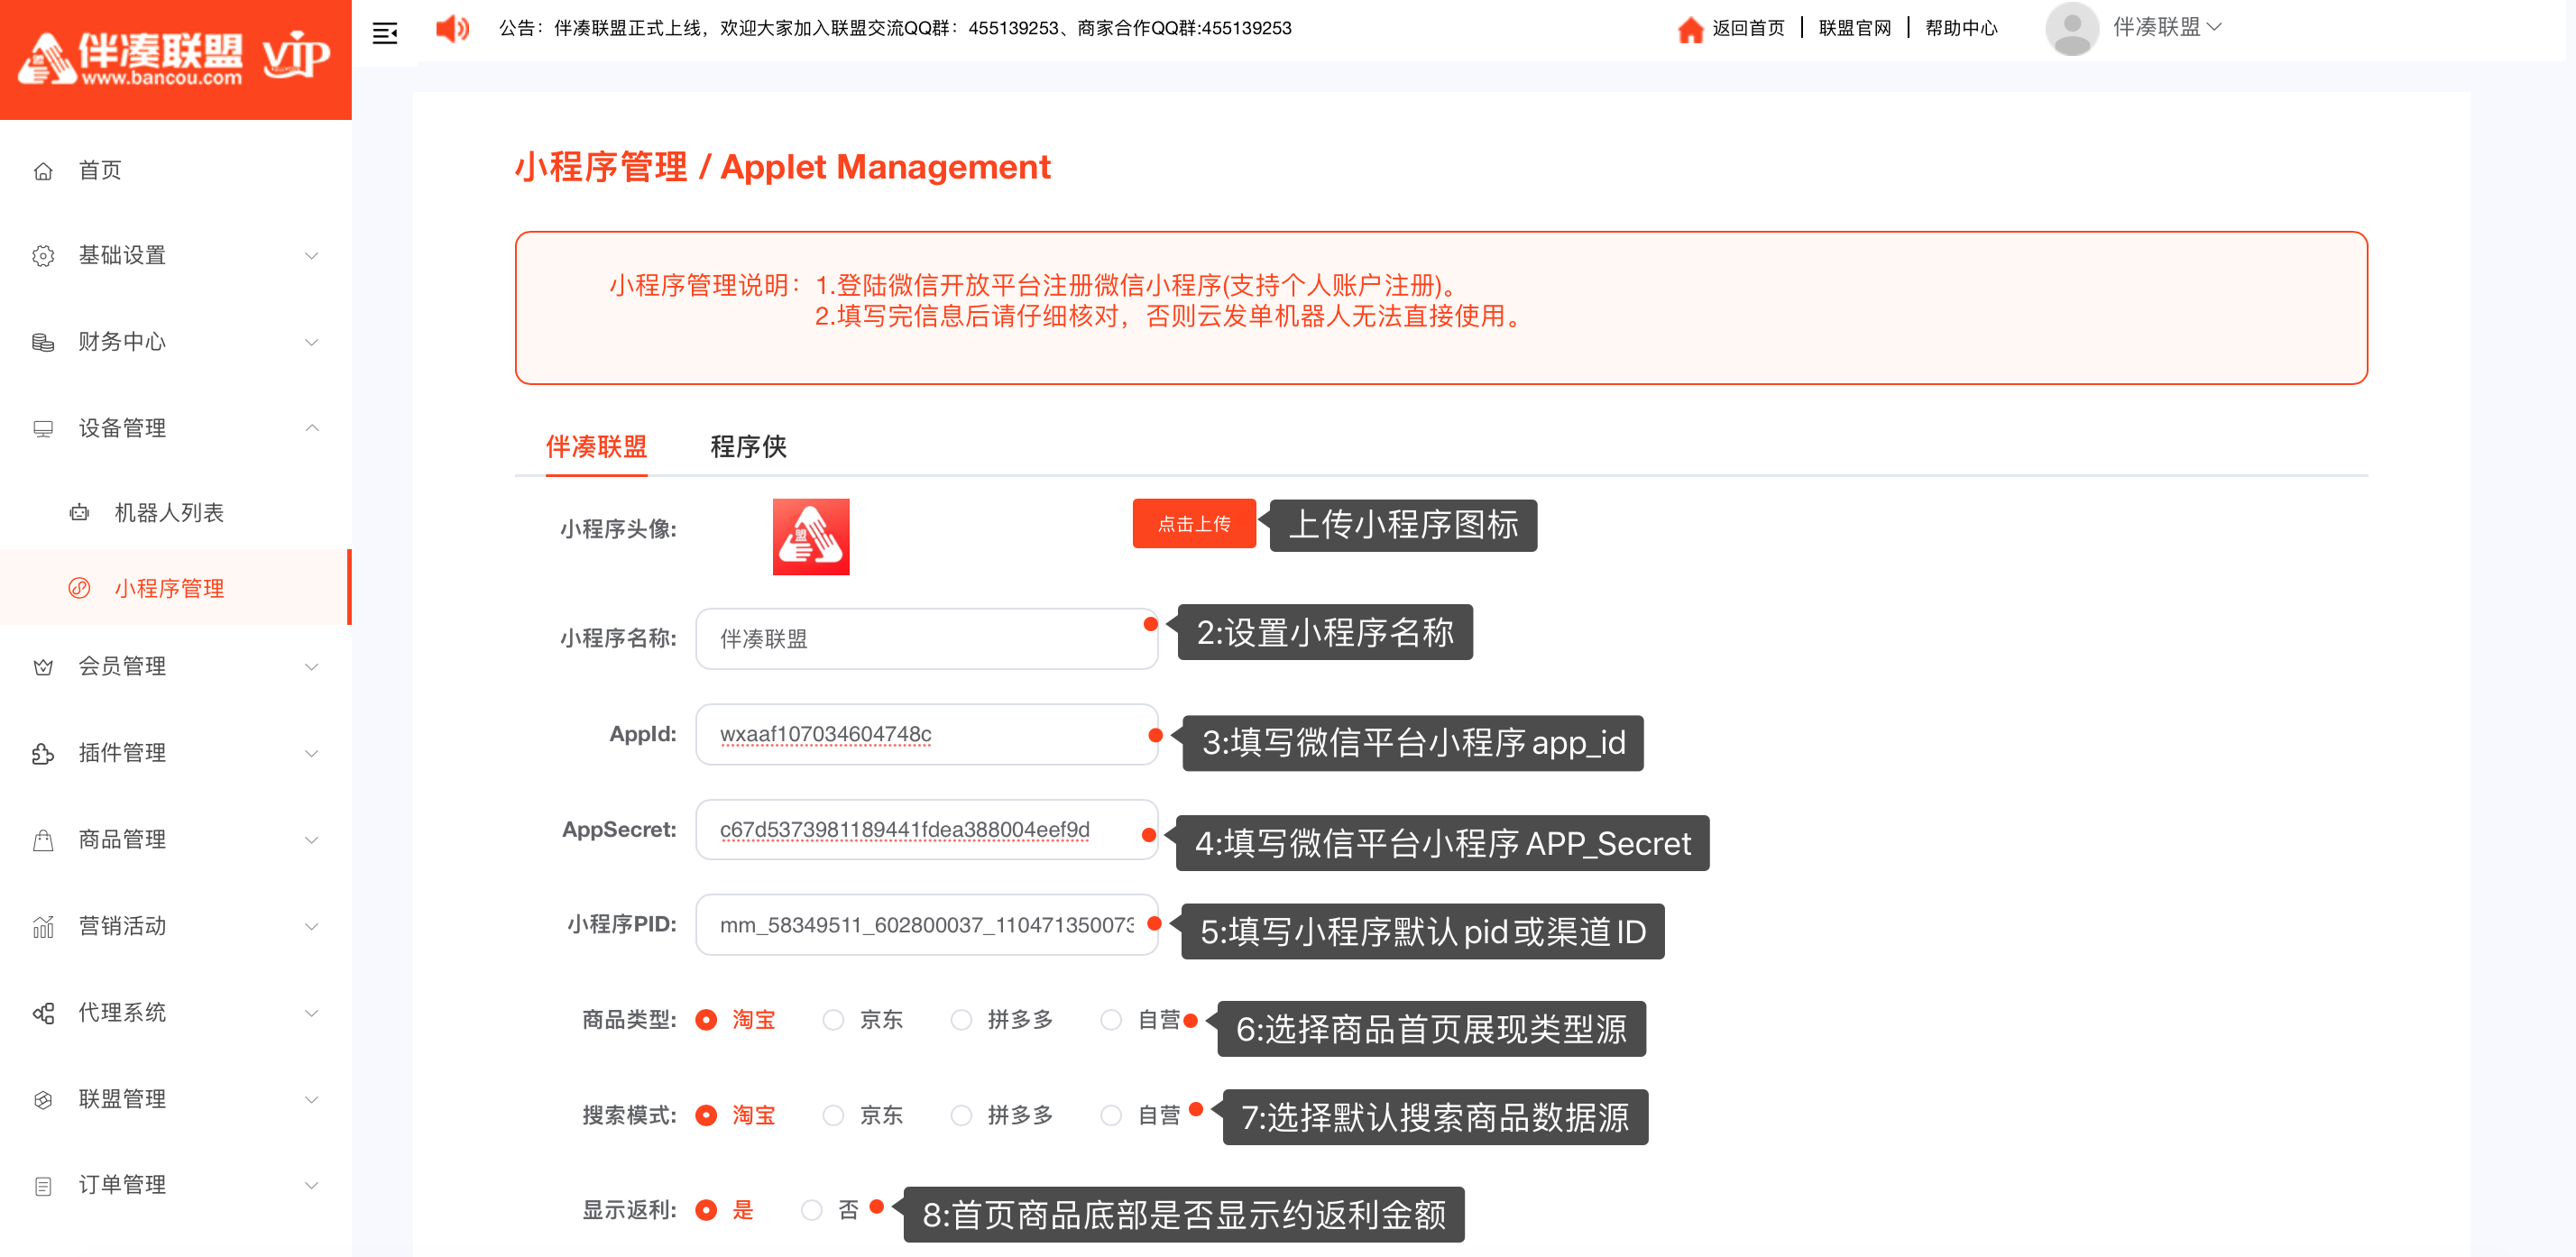Viewport: 2576px width, 1257px height.
Task: Open the 小程序管理 submenu item
Action: click(x=175, y=588)
